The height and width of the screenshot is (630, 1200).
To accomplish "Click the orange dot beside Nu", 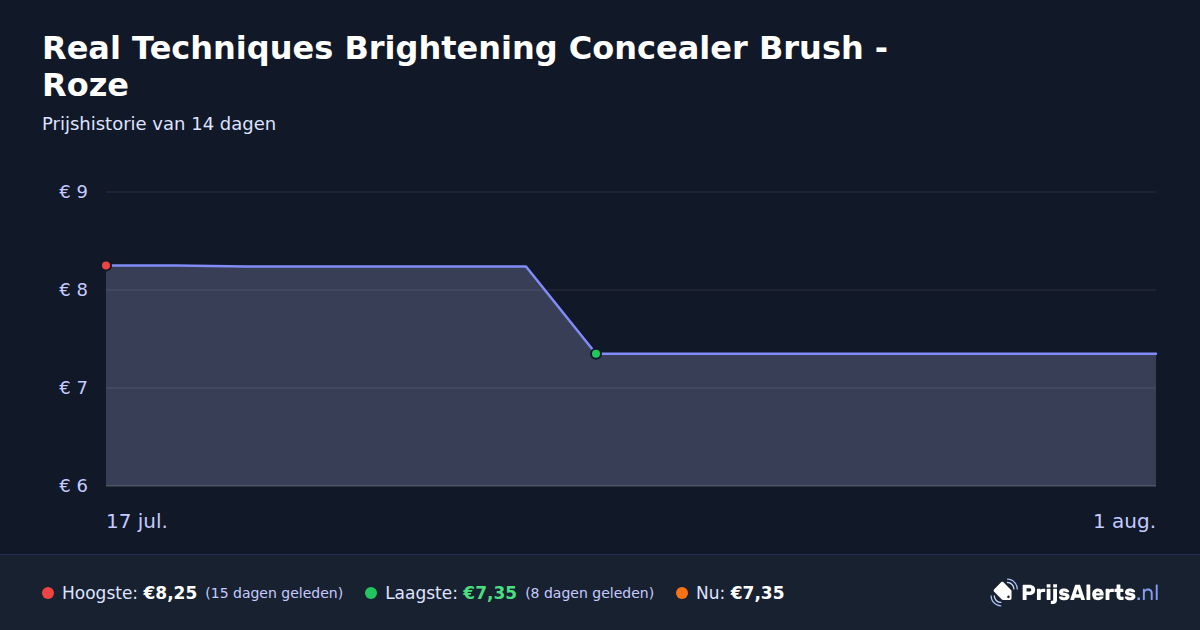I will coord(682,593).
